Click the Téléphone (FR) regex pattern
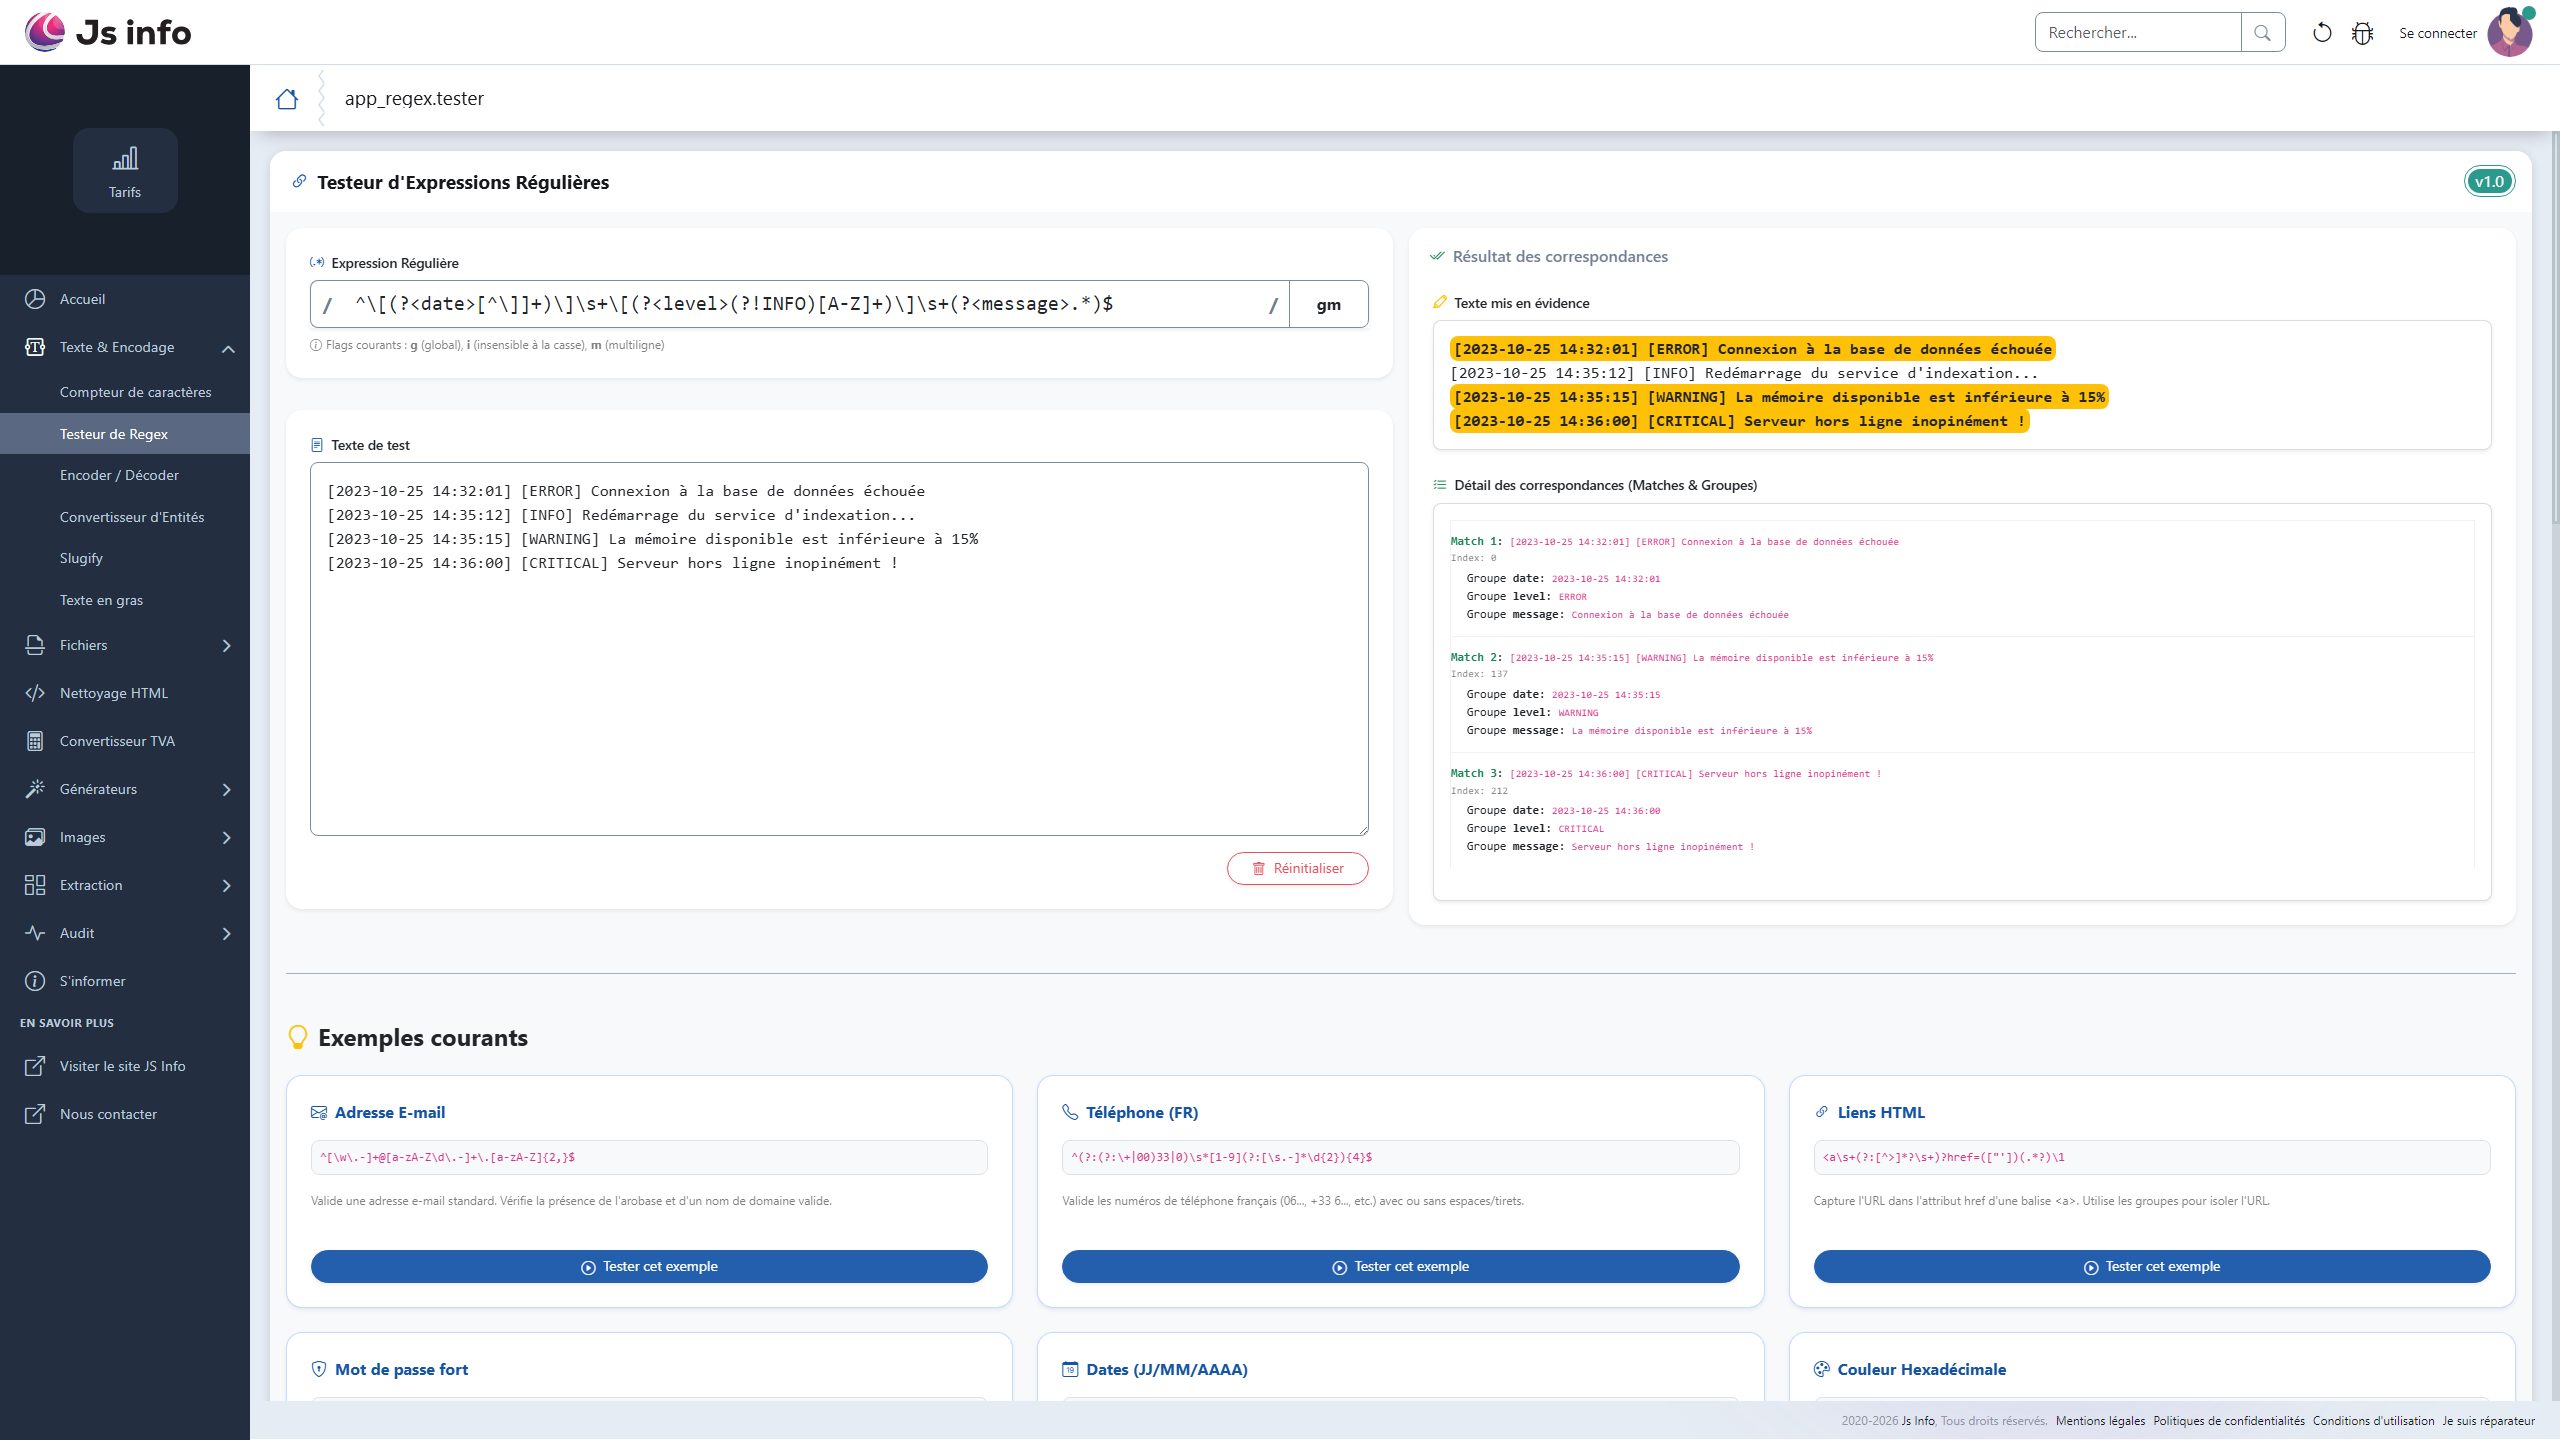The image size is (2560, 1440). click(1400, 1157)
